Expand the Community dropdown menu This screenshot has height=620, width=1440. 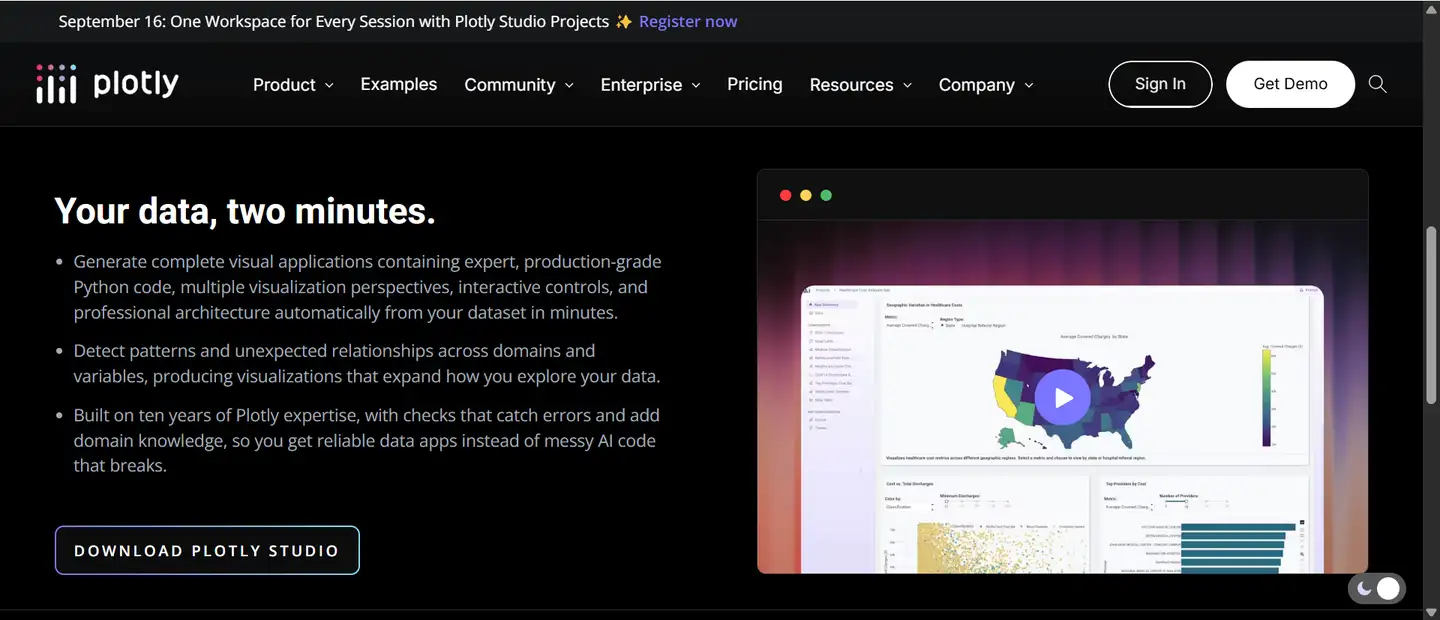coord(519,85)
